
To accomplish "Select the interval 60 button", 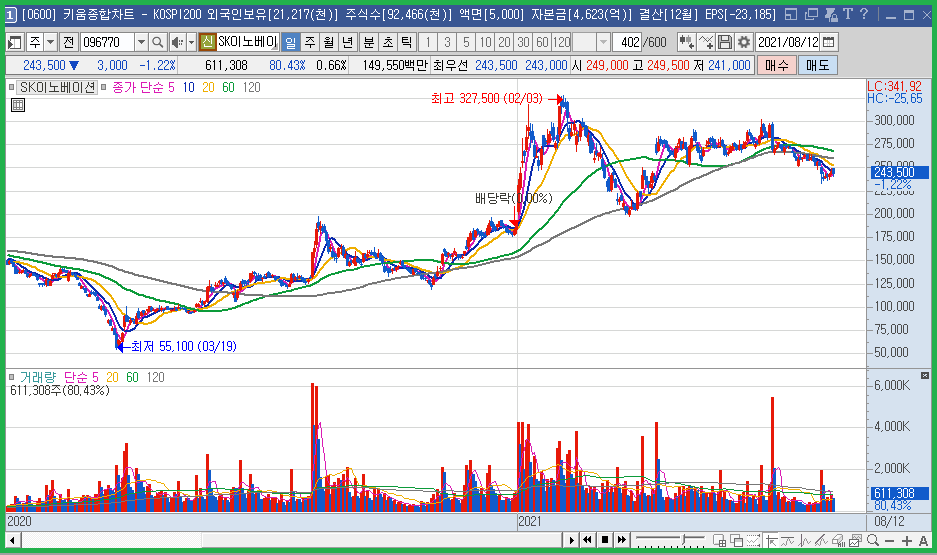I will coord(543,42).
